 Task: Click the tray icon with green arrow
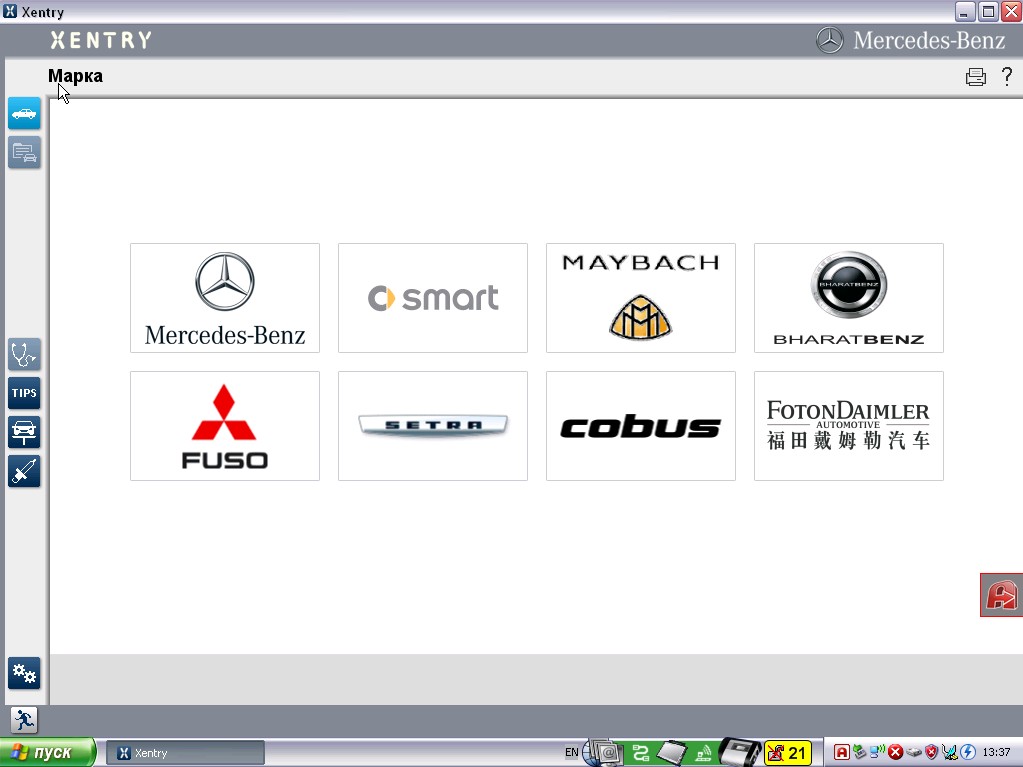click(860, 753)
